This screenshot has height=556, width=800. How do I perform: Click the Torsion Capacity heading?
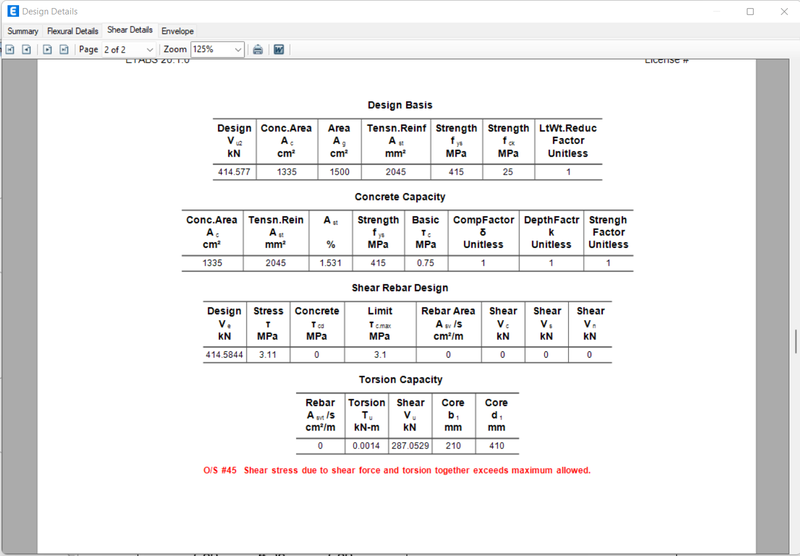401,380
